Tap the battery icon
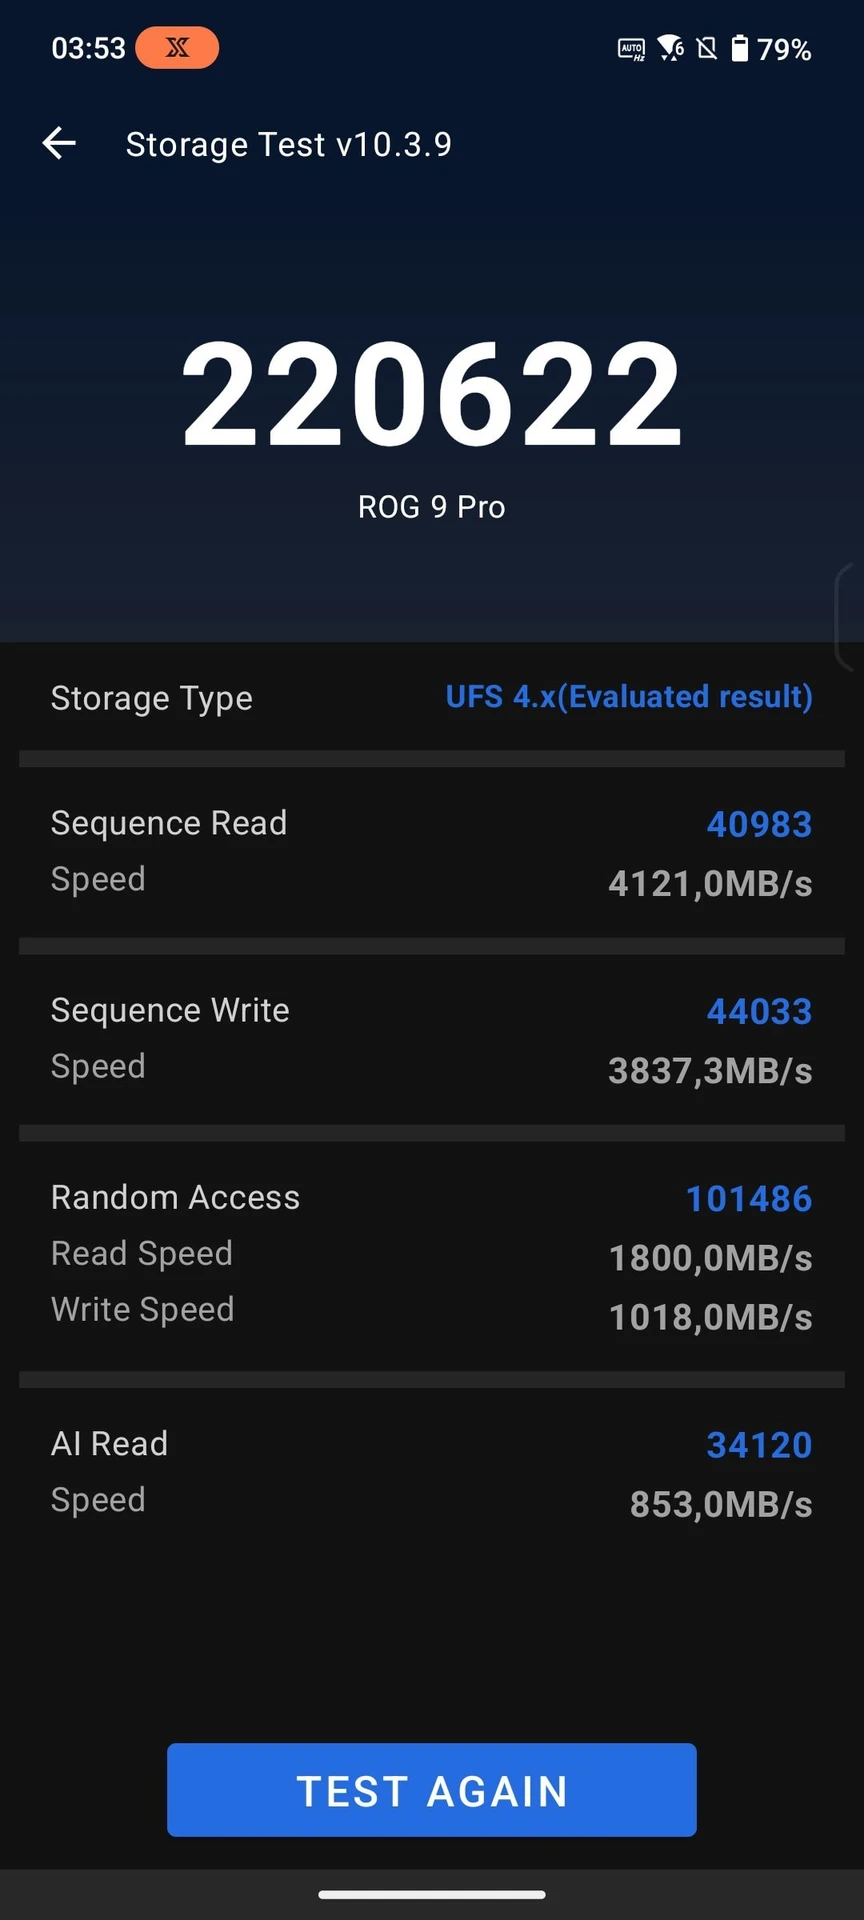The image size is (864, 1920). pyautogui.click(x=740, y=48)
